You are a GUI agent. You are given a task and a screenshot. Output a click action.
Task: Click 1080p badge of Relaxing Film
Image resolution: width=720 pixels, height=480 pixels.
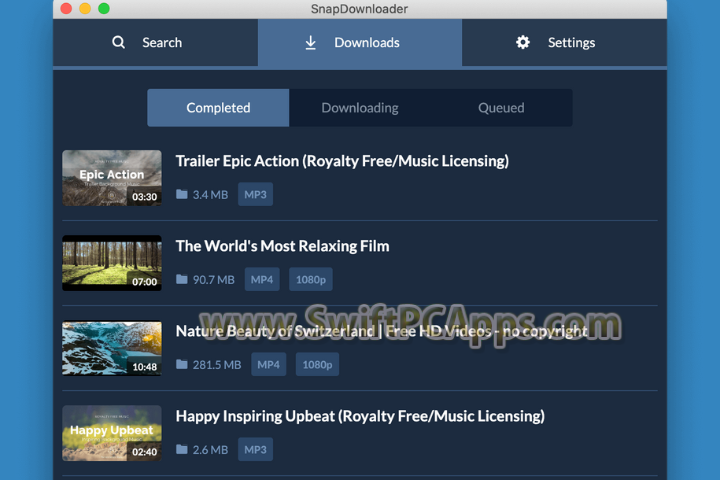311,279
